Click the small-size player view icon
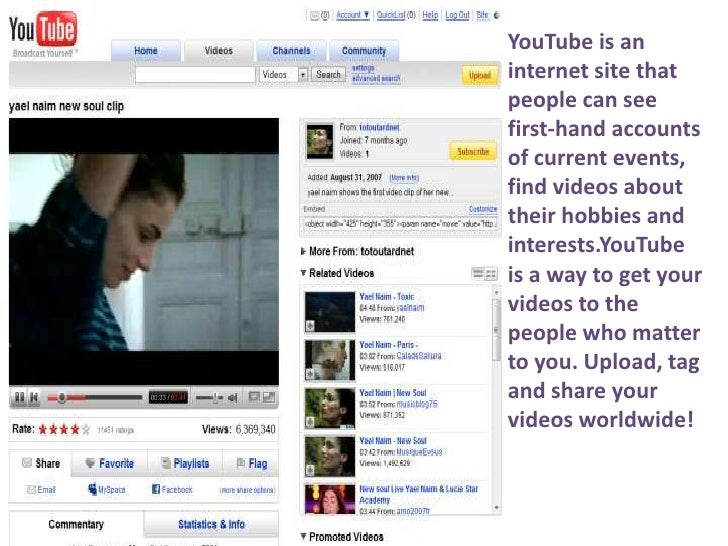Image resolution: width=728 pixels, height=546 pixels. point(254,397)
